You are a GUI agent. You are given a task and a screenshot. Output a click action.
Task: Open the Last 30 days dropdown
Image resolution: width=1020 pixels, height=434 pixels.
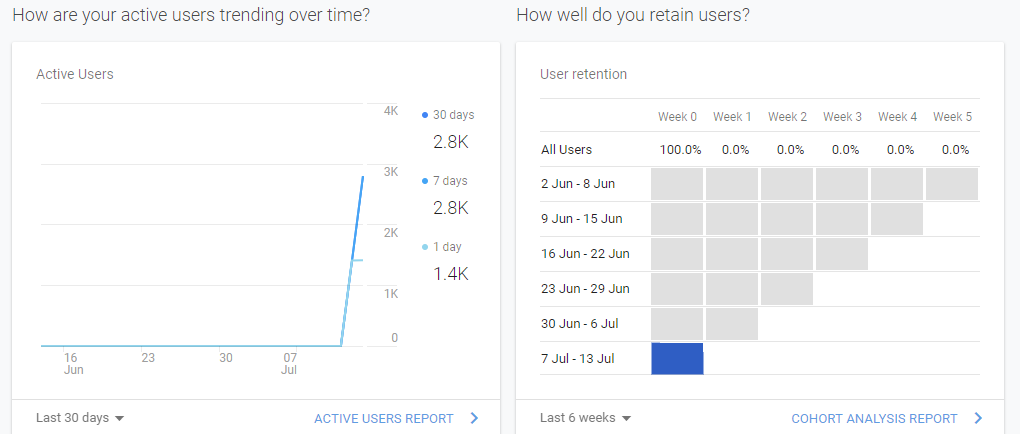click(x=80, y=418)
